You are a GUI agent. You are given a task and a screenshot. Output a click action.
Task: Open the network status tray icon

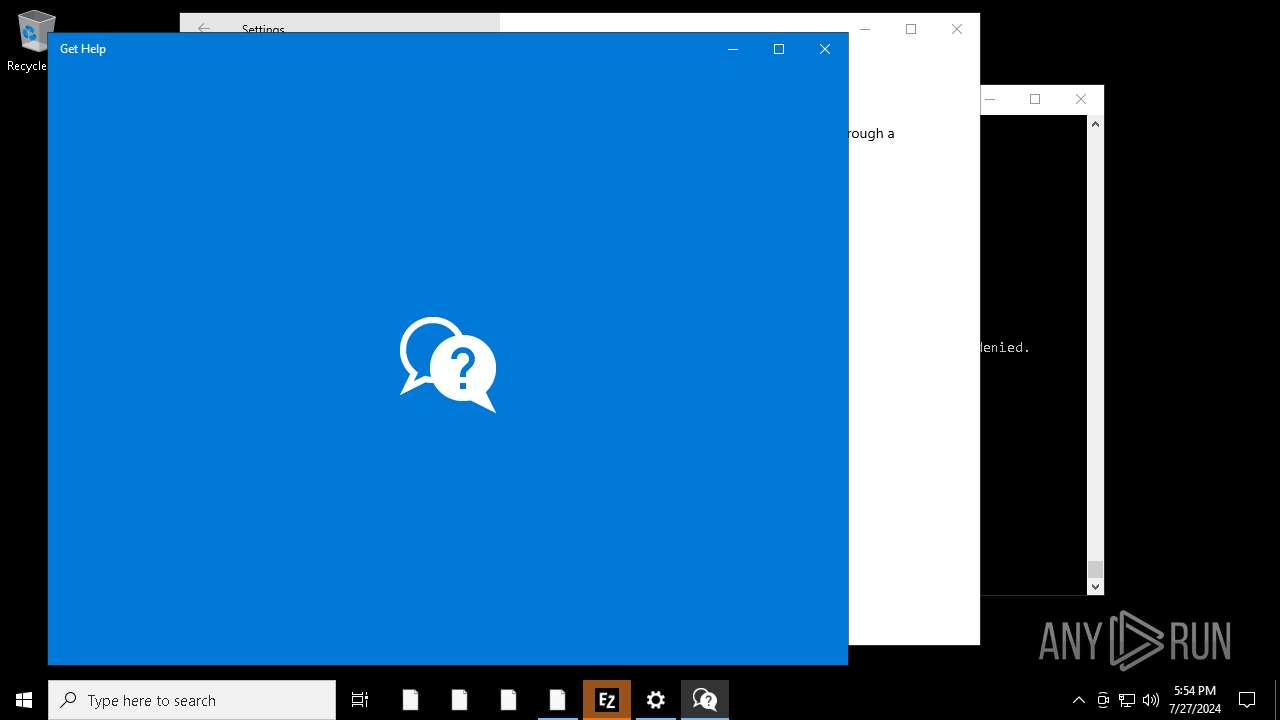(x=1127, y=700)
